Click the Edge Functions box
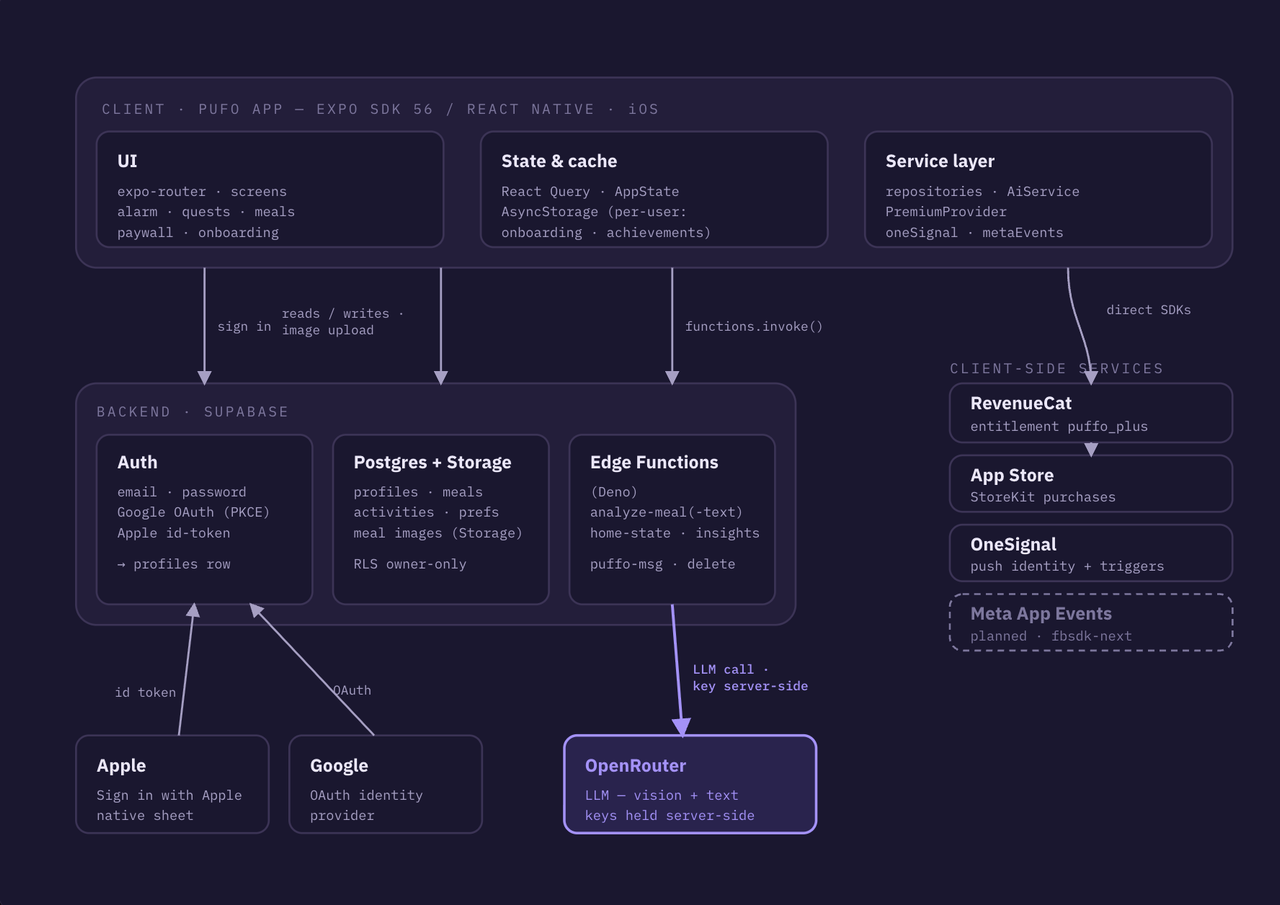Image resolution: width=1280 pixels, height=905 pixels. 672,519
